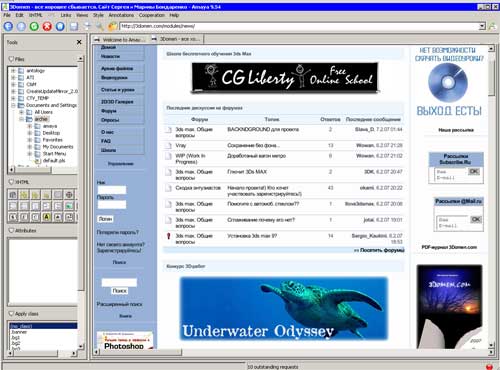500x370 pixels.
Task: Open the URL address bar dropdown arrow
Action: (x=482, y=26)
